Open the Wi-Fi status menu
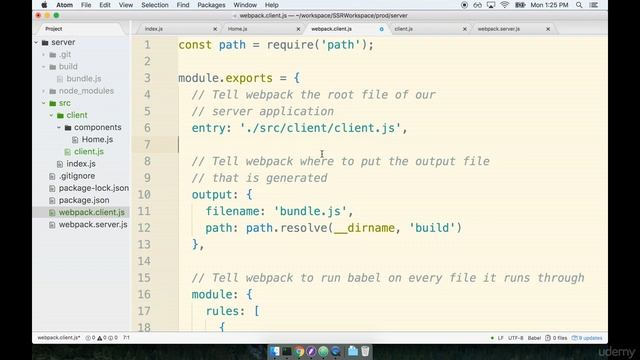The image size is (640, 360). point(504,5)
